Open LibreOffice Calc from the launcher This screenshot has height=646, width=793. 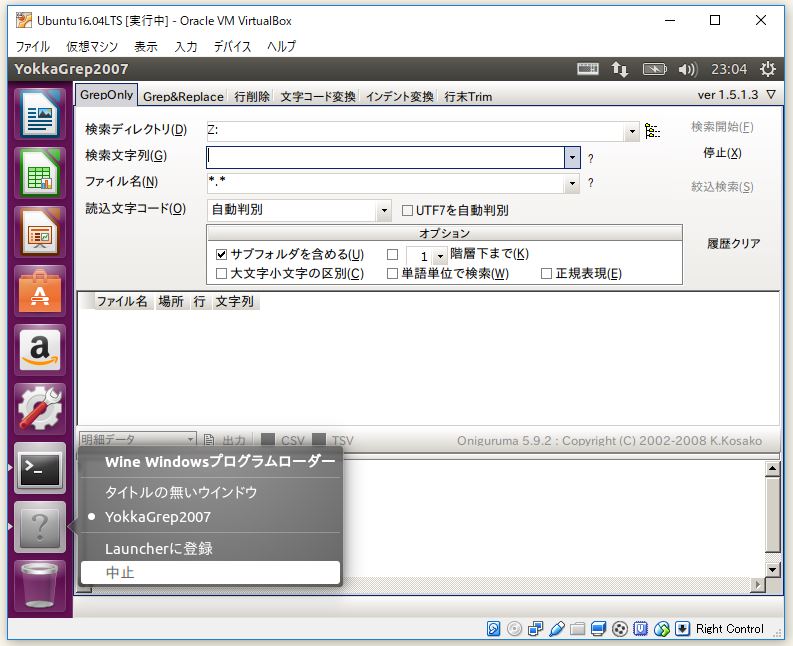(x=40, y=173)
